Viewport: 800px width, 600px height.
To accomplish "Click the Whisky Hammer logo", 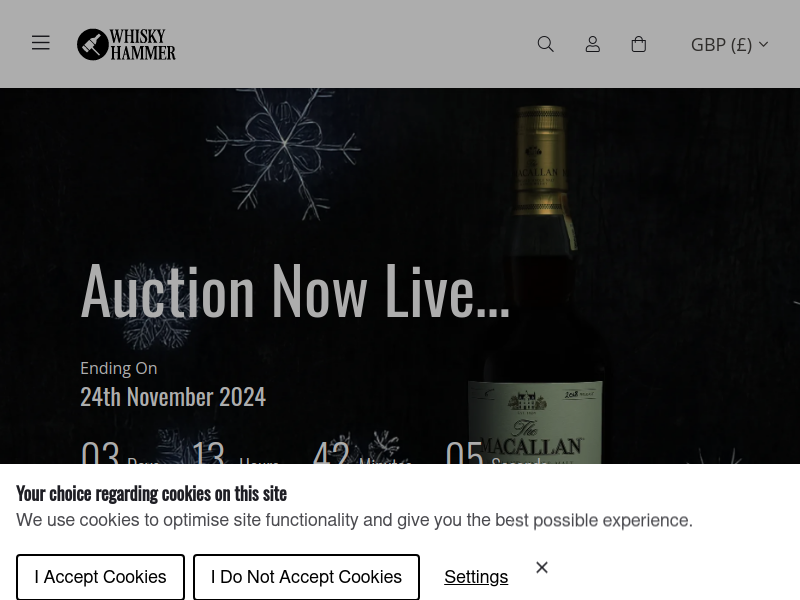I will [x=126, y=44].
